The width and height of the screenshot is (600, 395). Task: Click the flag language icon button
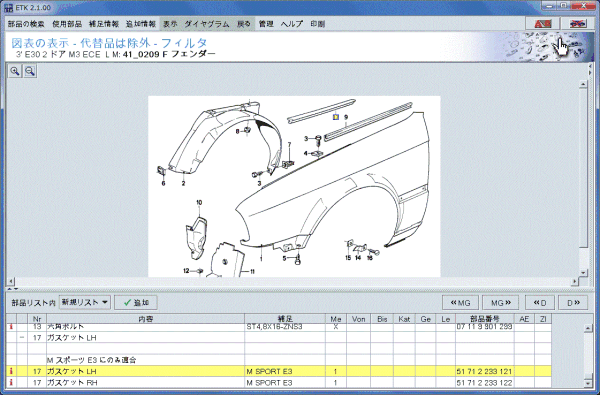click(x=578, y=24)
